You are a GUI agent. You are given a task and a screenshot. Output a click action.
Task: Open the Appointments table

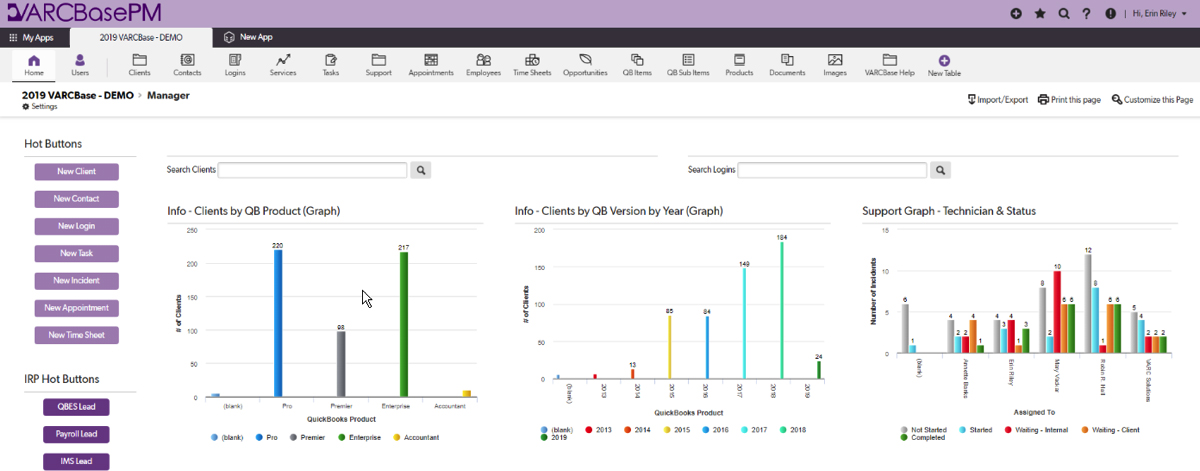pos(431,65)
